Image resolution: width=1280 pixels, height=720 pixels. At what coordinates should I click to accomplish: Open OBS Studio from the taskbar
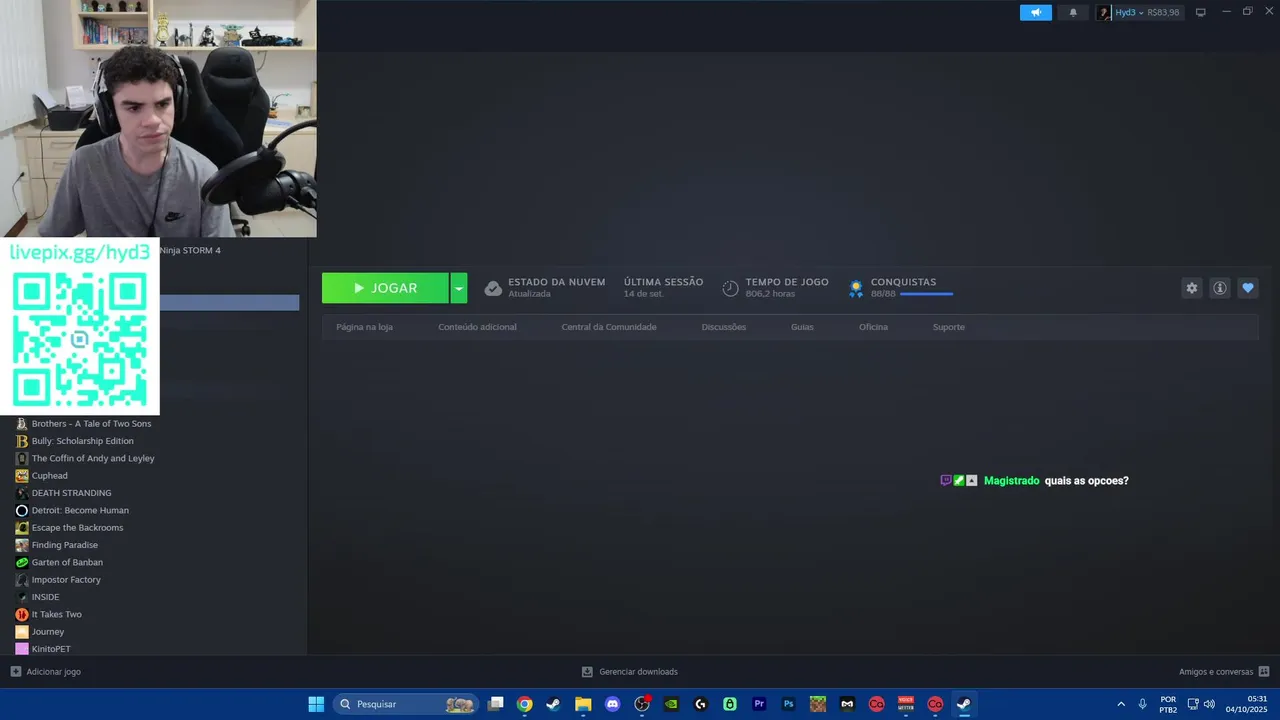(642, 704)
